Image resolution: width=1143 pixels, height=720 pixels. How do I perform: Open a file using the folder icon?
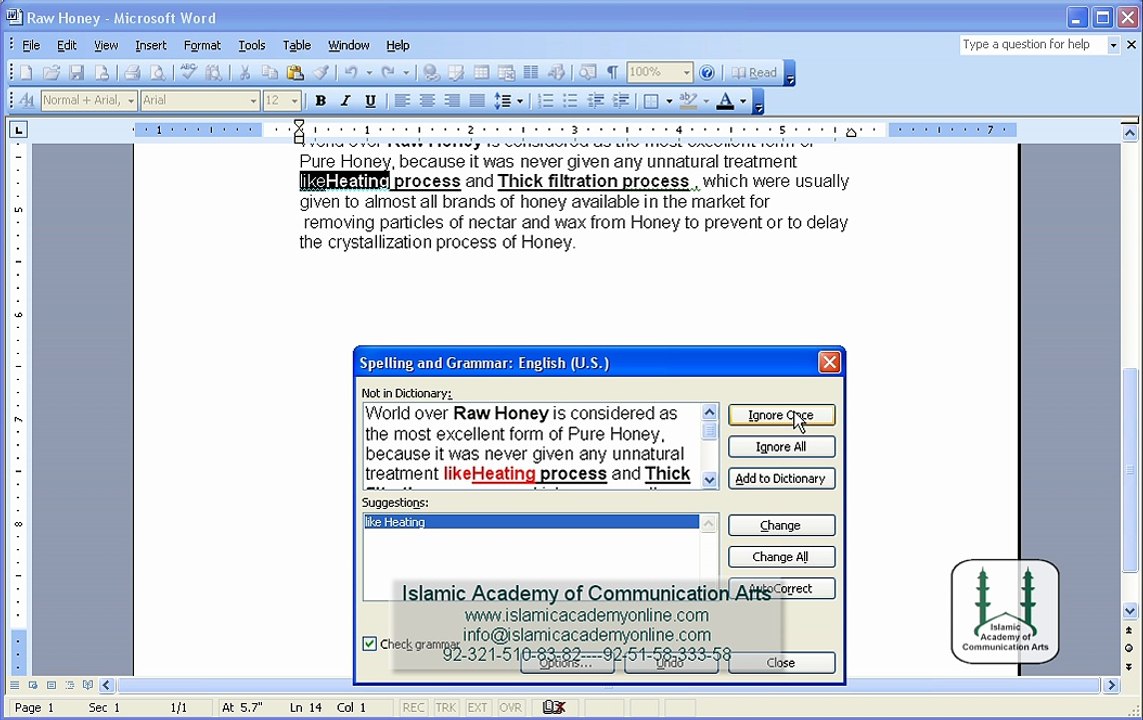coord(51,72)
